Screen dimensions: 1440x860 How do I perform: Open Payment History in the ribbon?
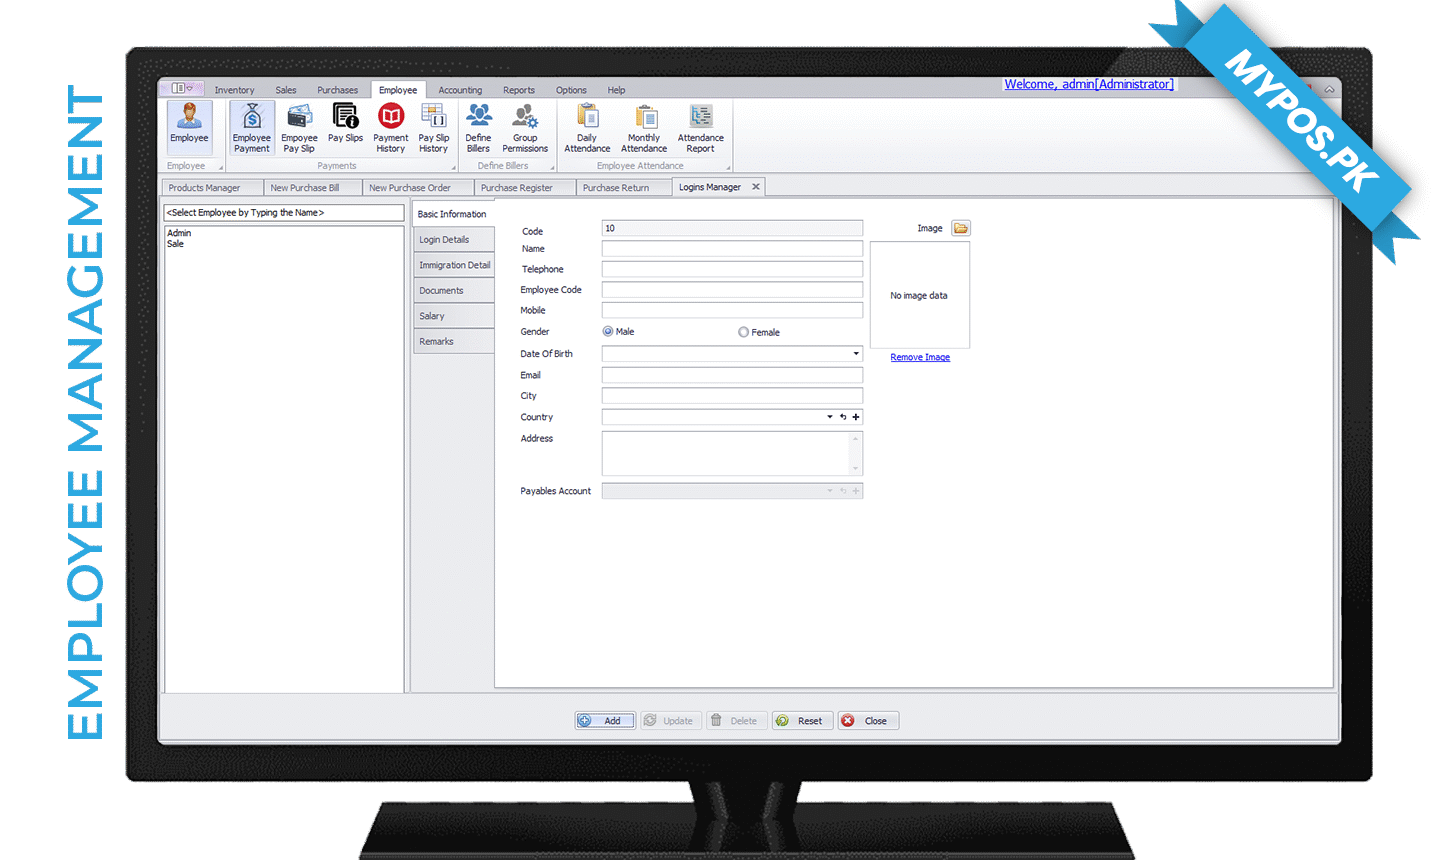point(391,127)
